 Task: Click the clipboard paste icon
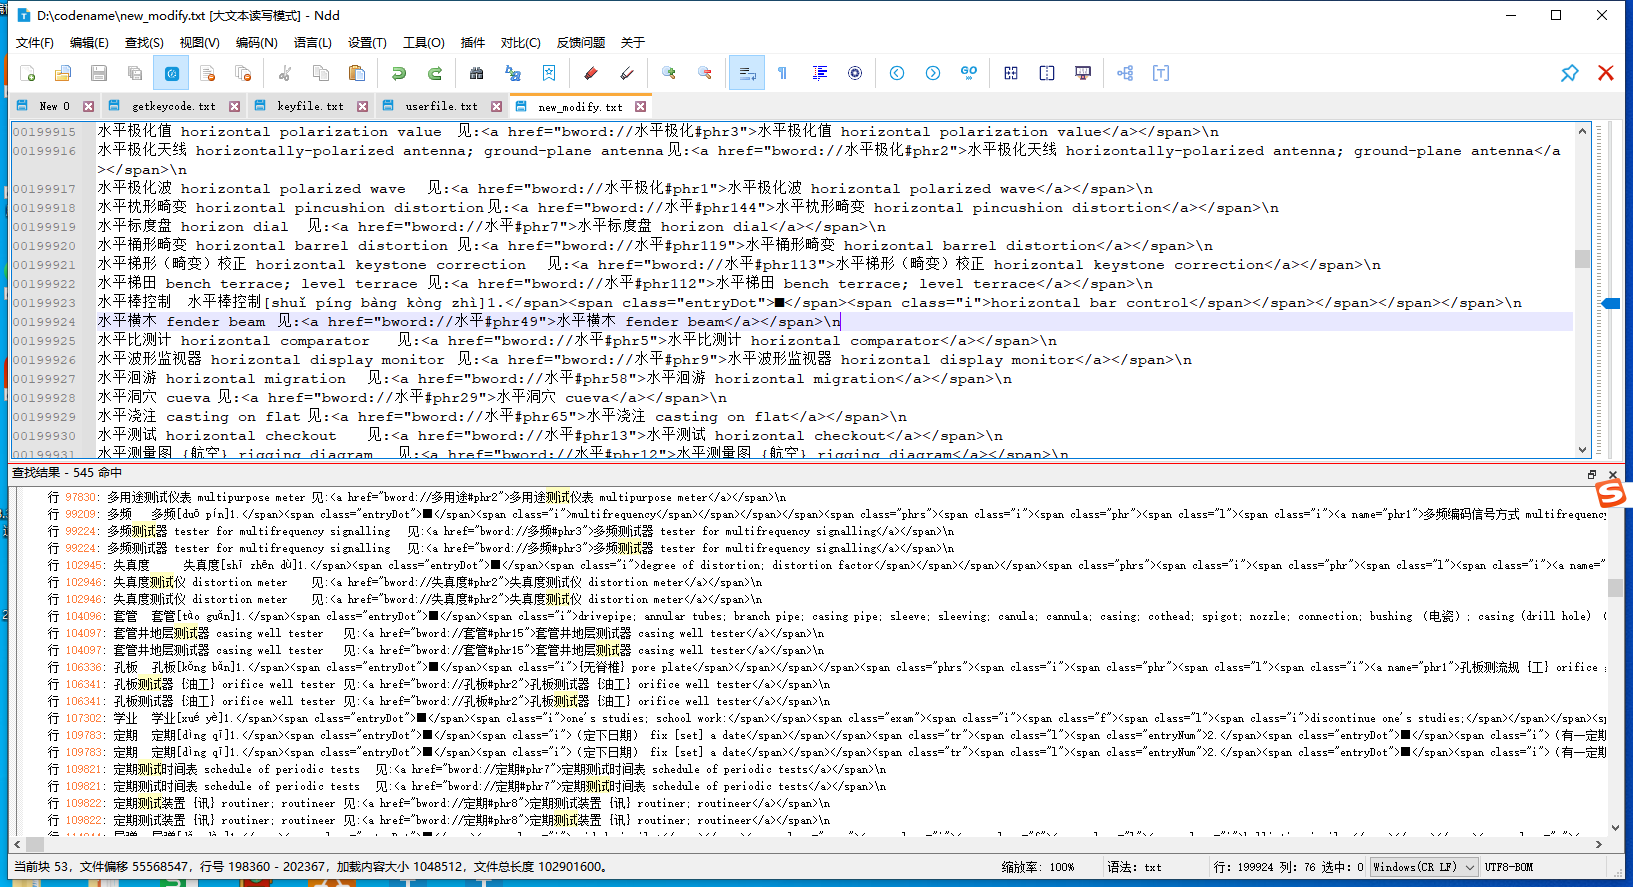[x=357, y=73]
